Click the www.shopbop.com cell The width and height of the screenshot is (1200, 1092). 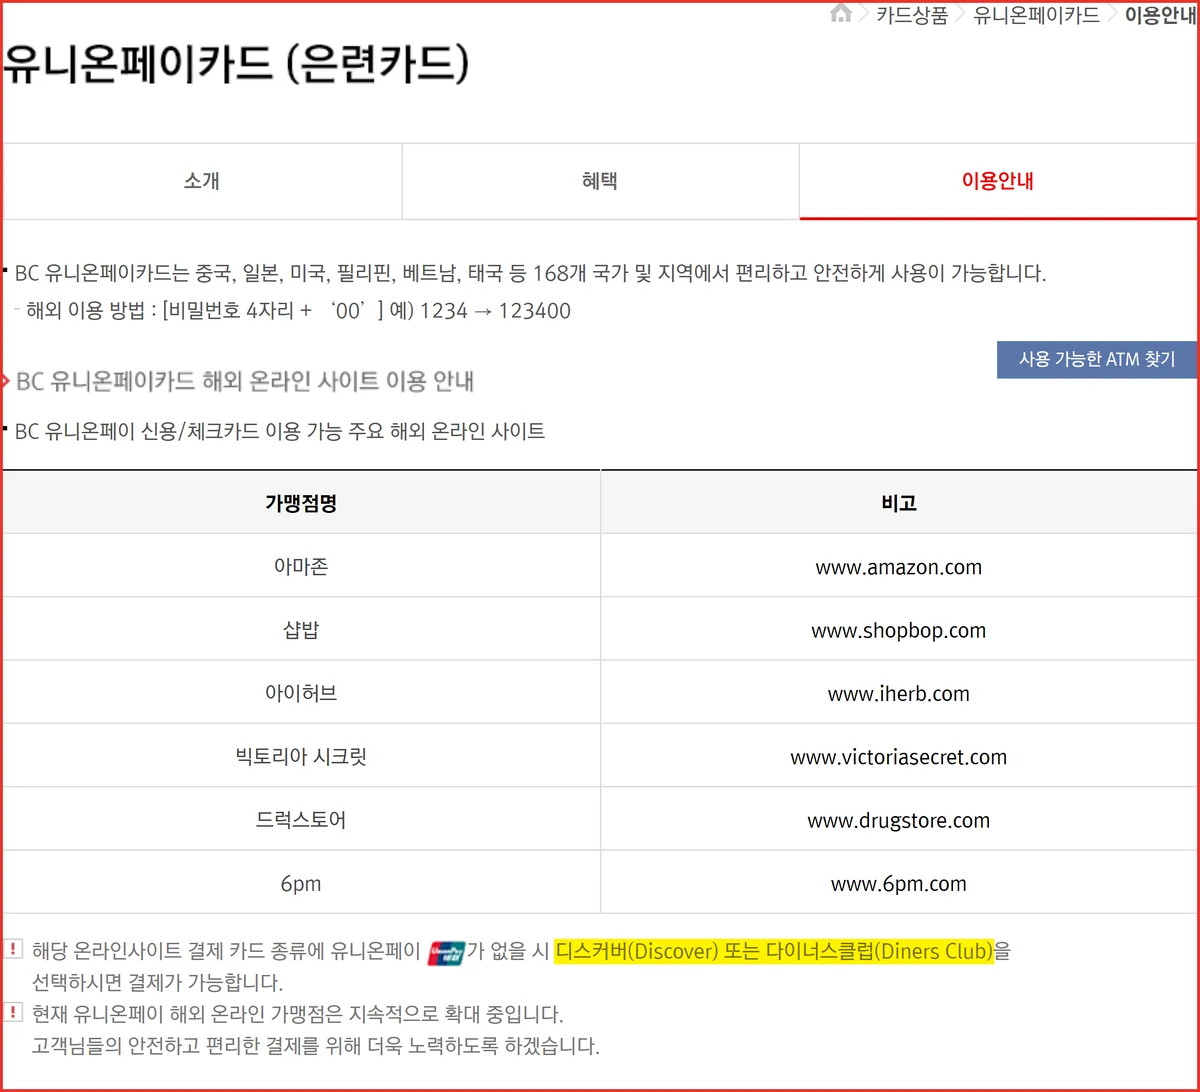(x=899, y=630)
